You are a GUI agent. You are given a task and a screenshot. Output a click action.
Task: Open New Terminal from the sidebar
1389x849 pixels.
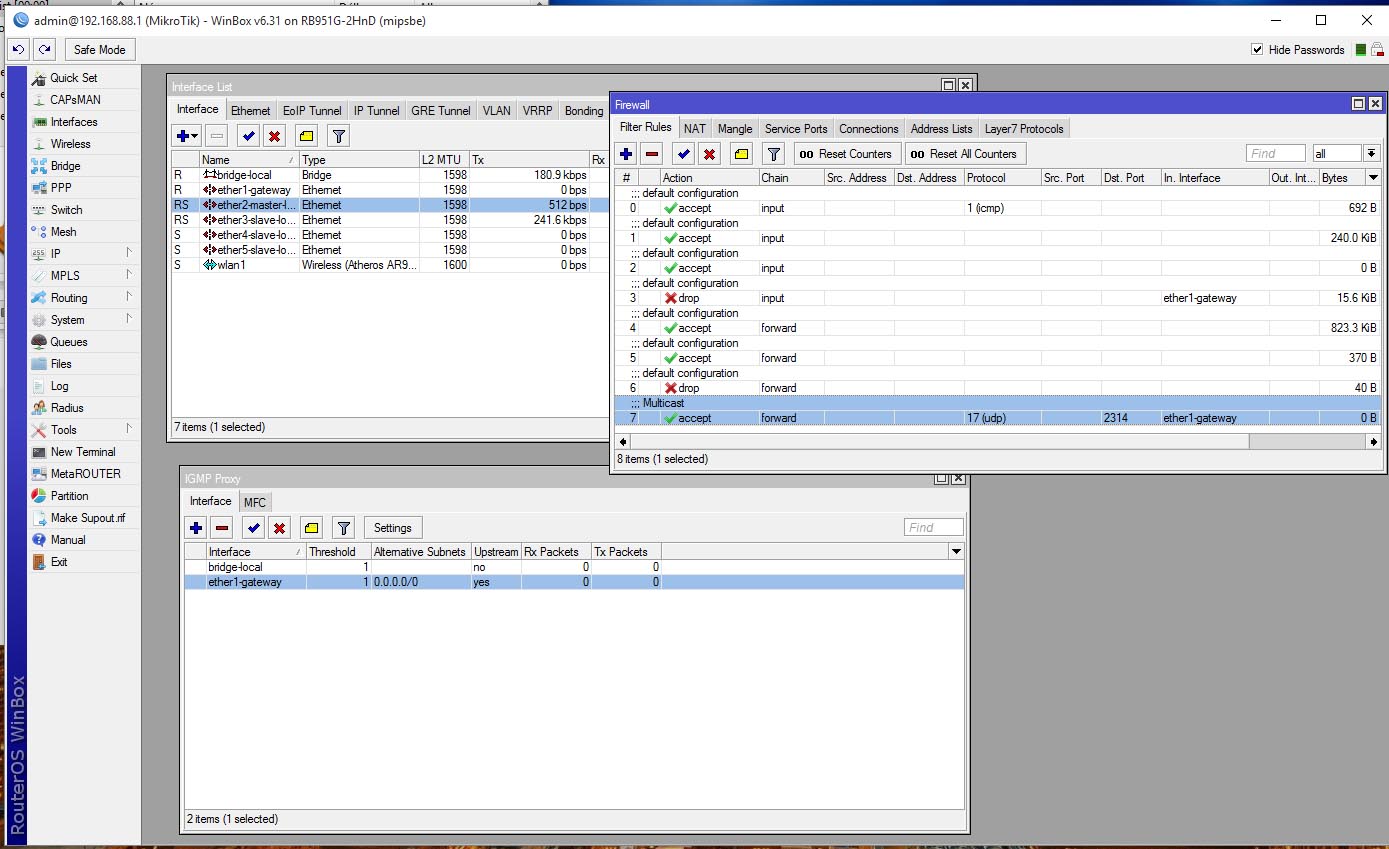click(x=83, y=452)
